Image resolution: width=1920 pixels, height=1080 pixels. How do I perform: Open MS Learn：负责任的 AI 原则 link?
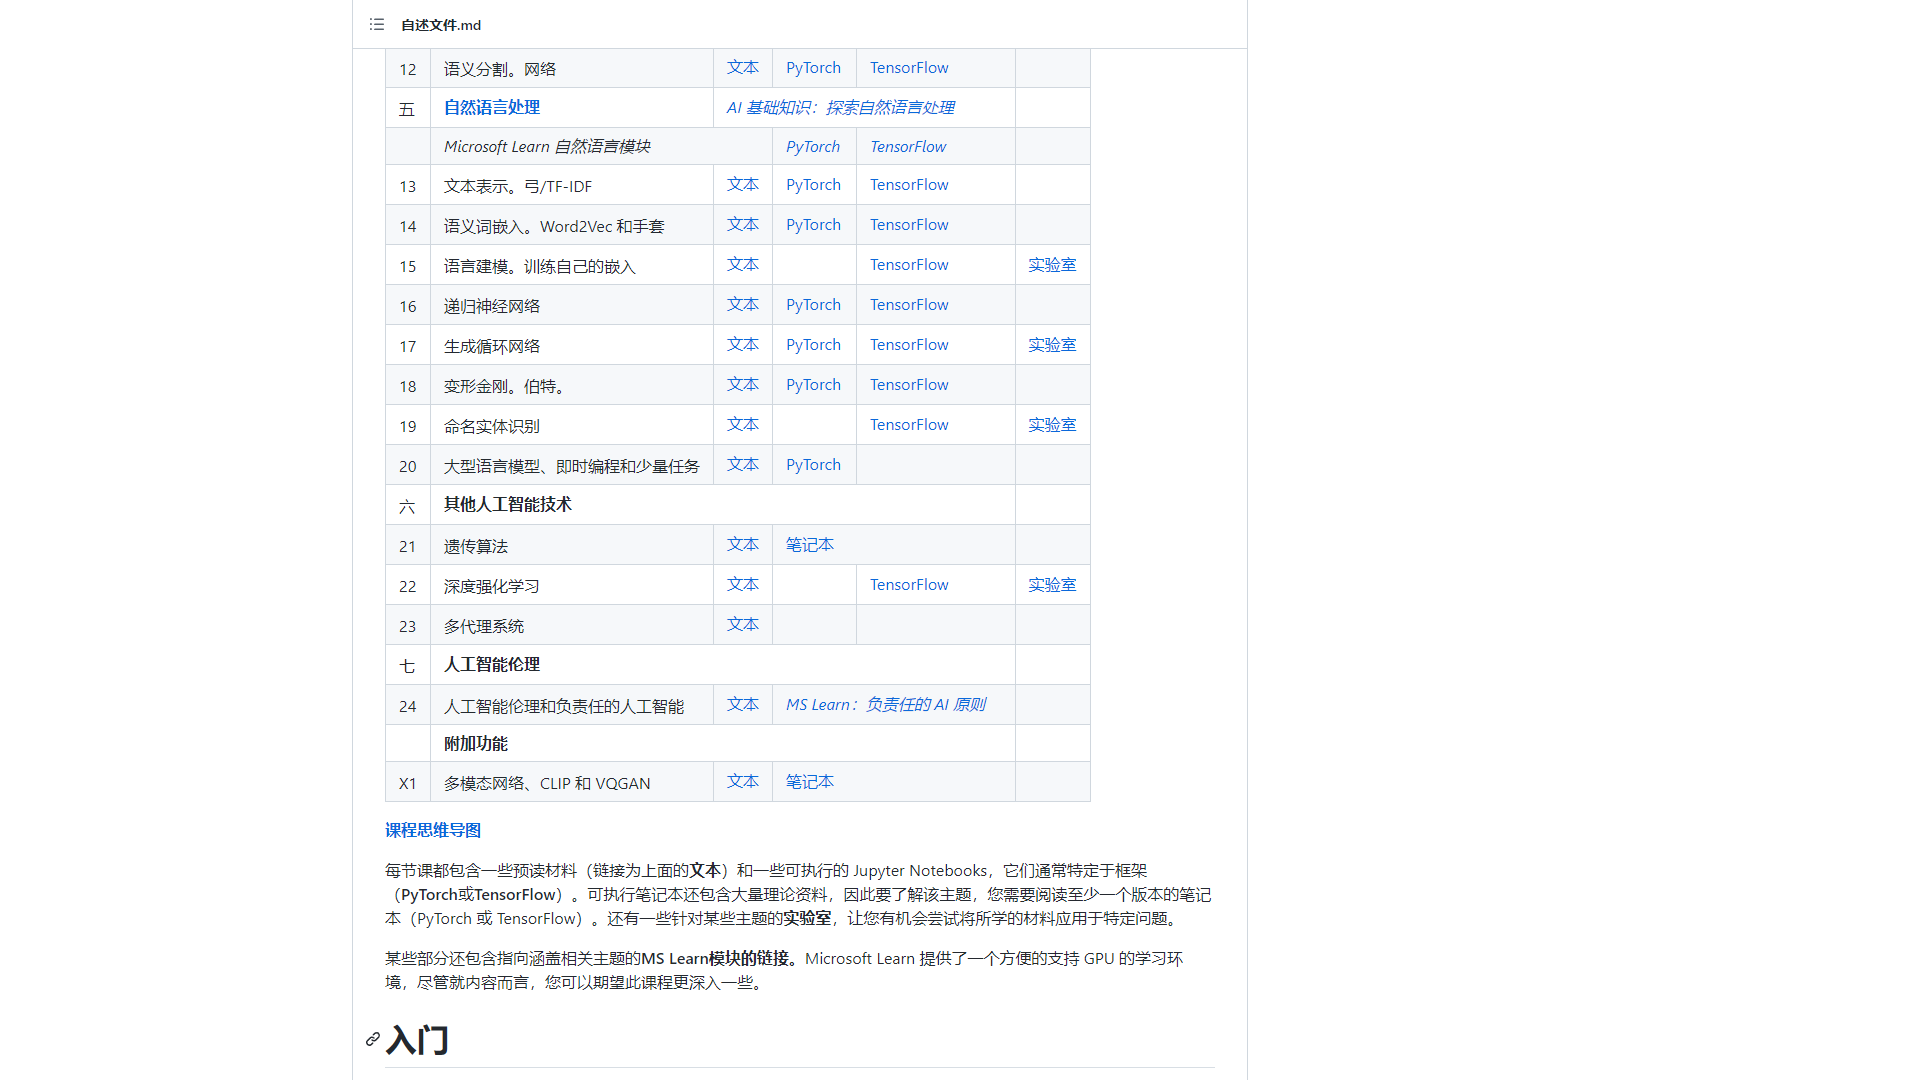pos(885,705)
